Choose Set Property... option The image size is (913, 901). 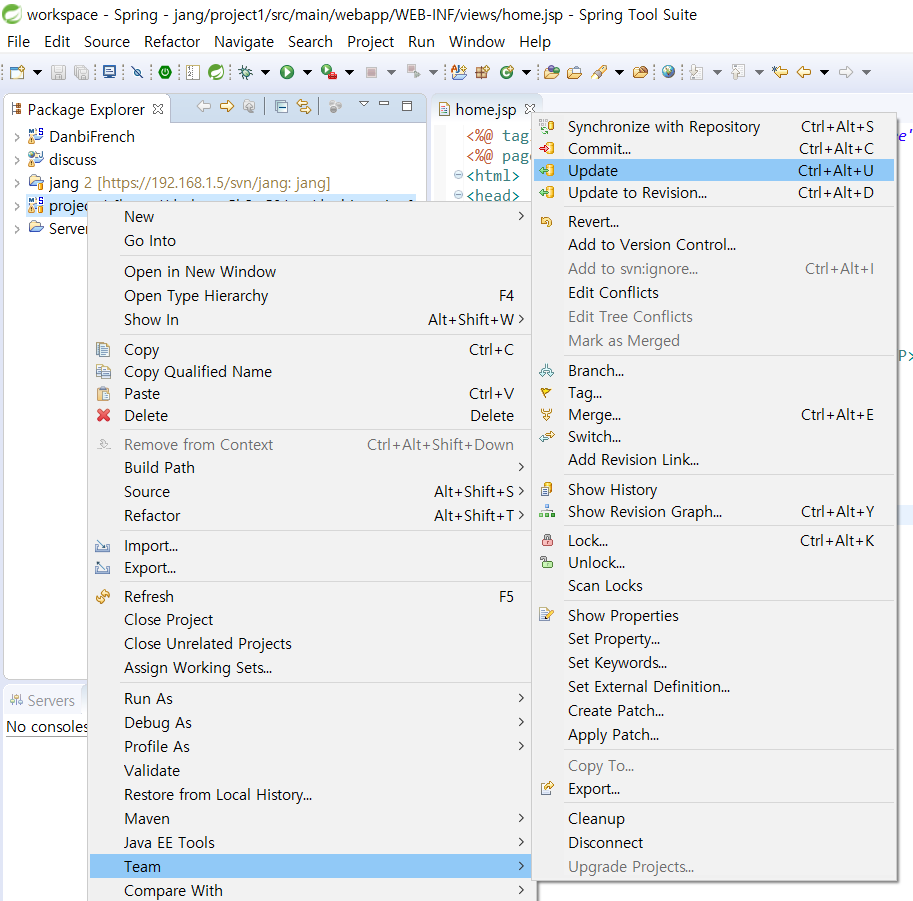coord(714,639)
